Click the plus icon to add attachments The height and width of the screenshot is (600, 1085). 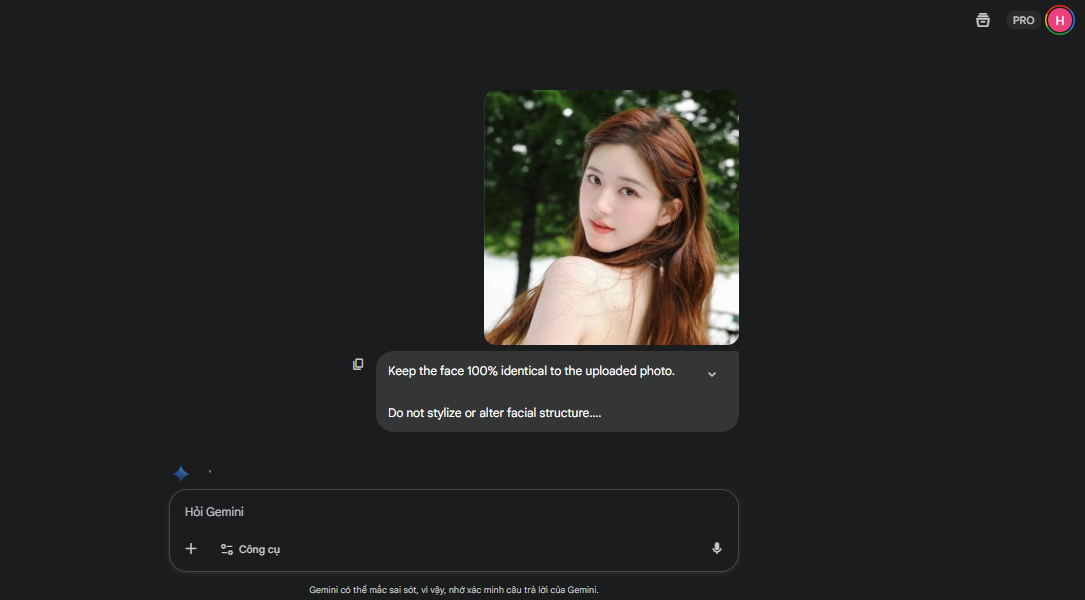pyautogui.click(x=191, y=548)
